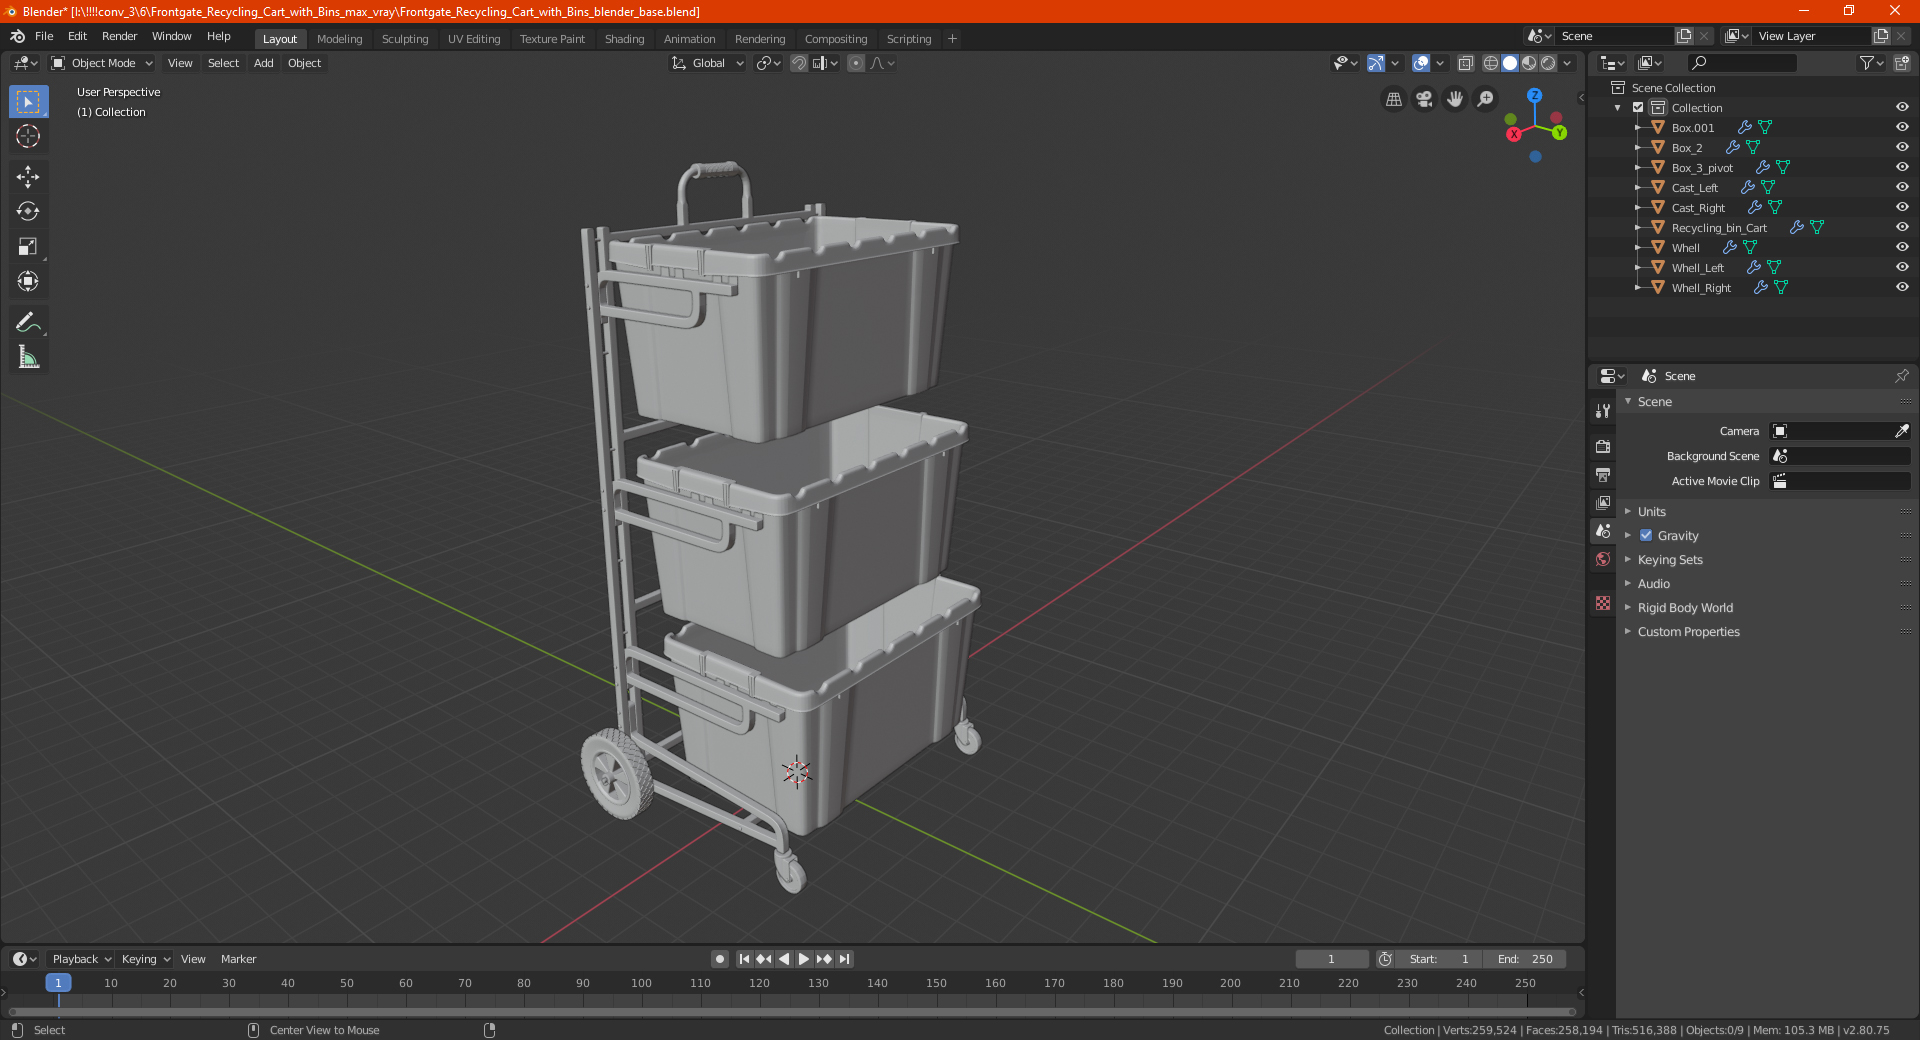Click the timeline horizontal scrollbar
Viewport: 1920px width, 1040px height.
[792, 1012]
